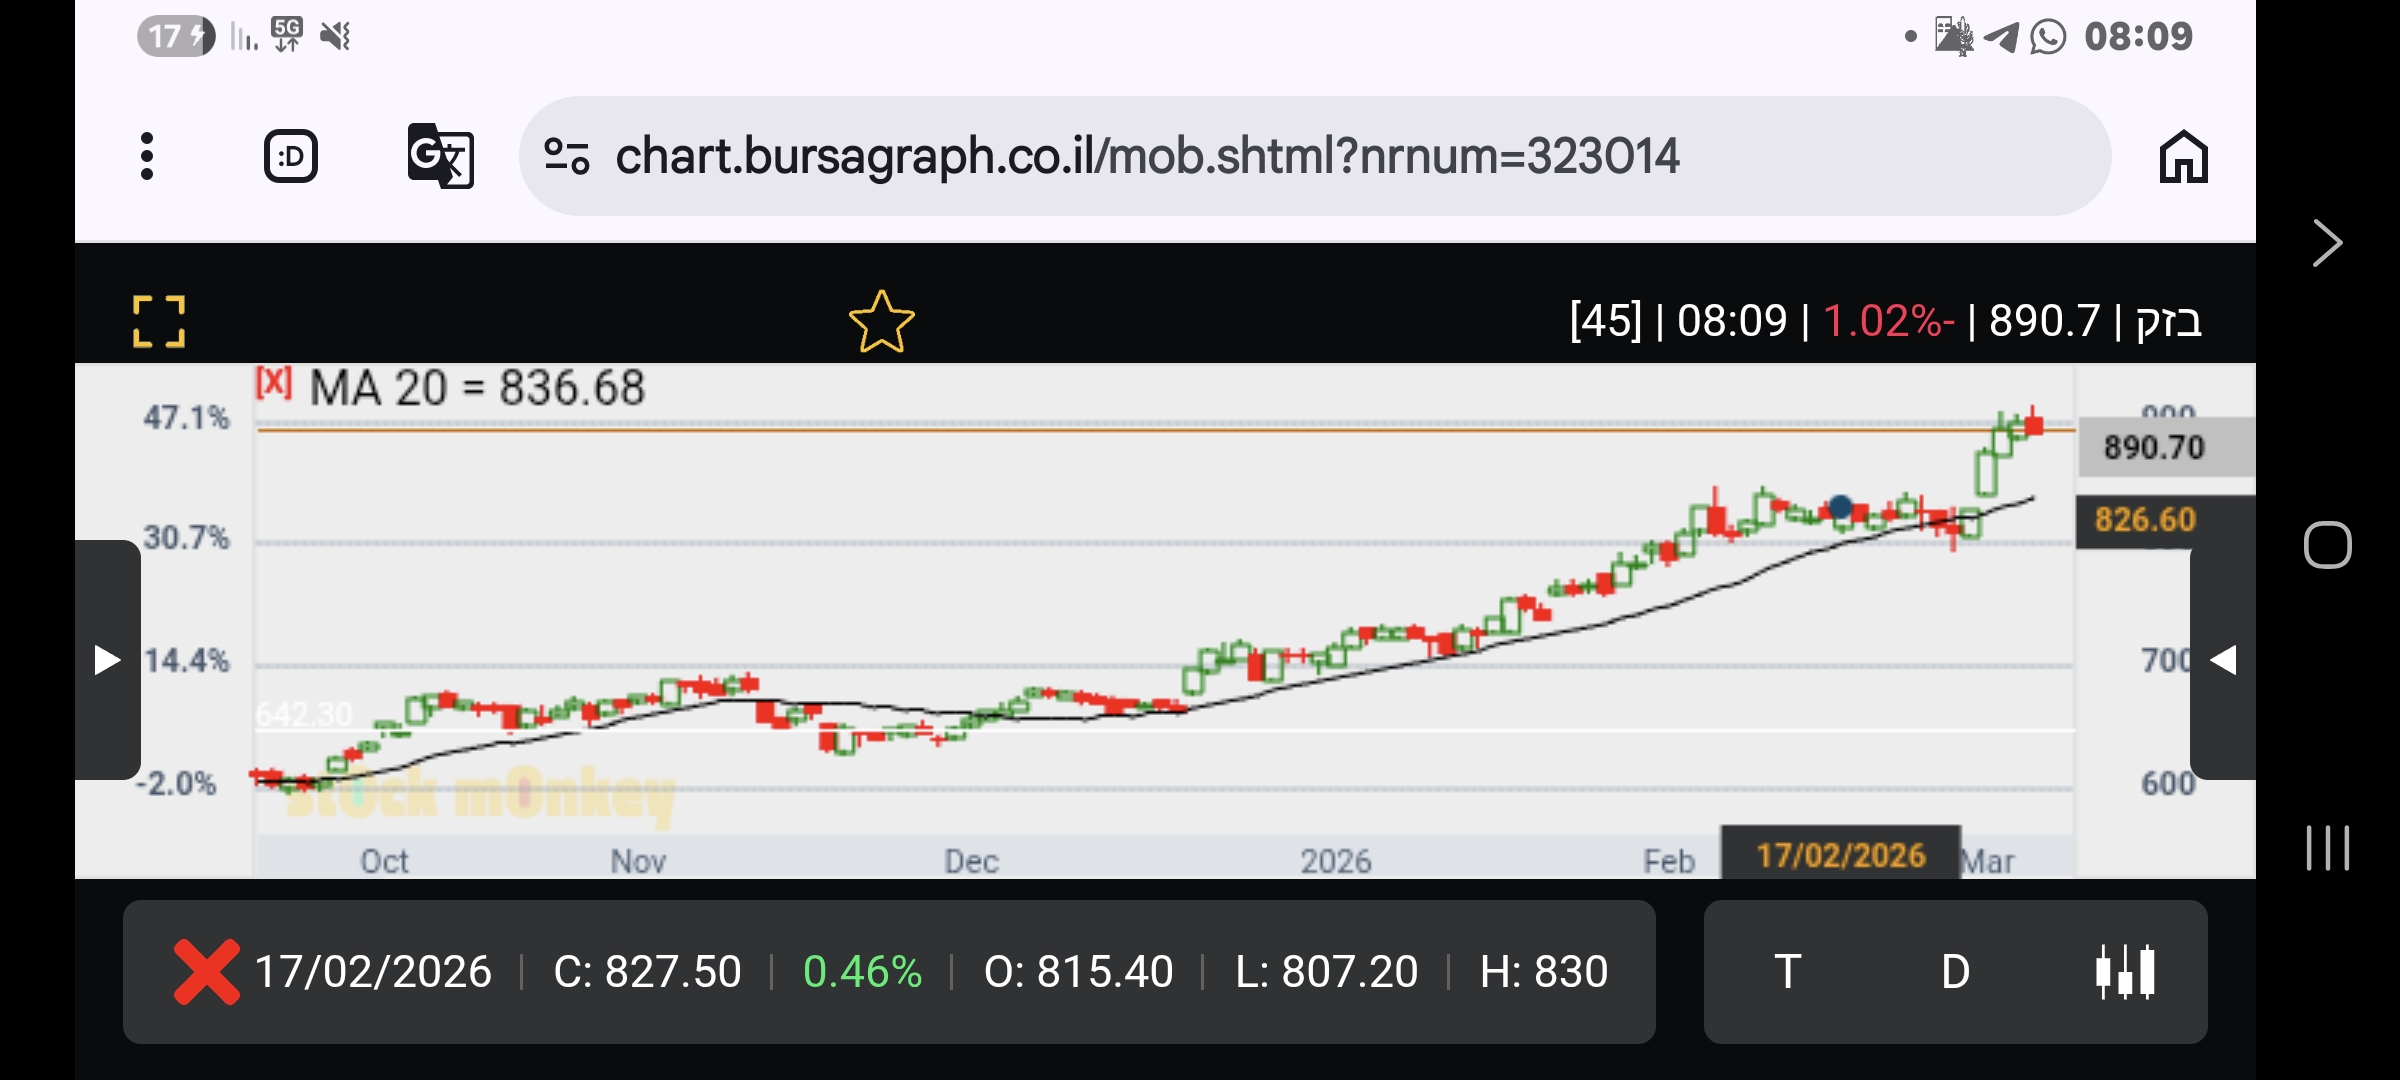Image resolution: width=2400 pixels, height=1080 pixels.
Task: Tap the URL address bar
Action: [x=1146, y=157]
